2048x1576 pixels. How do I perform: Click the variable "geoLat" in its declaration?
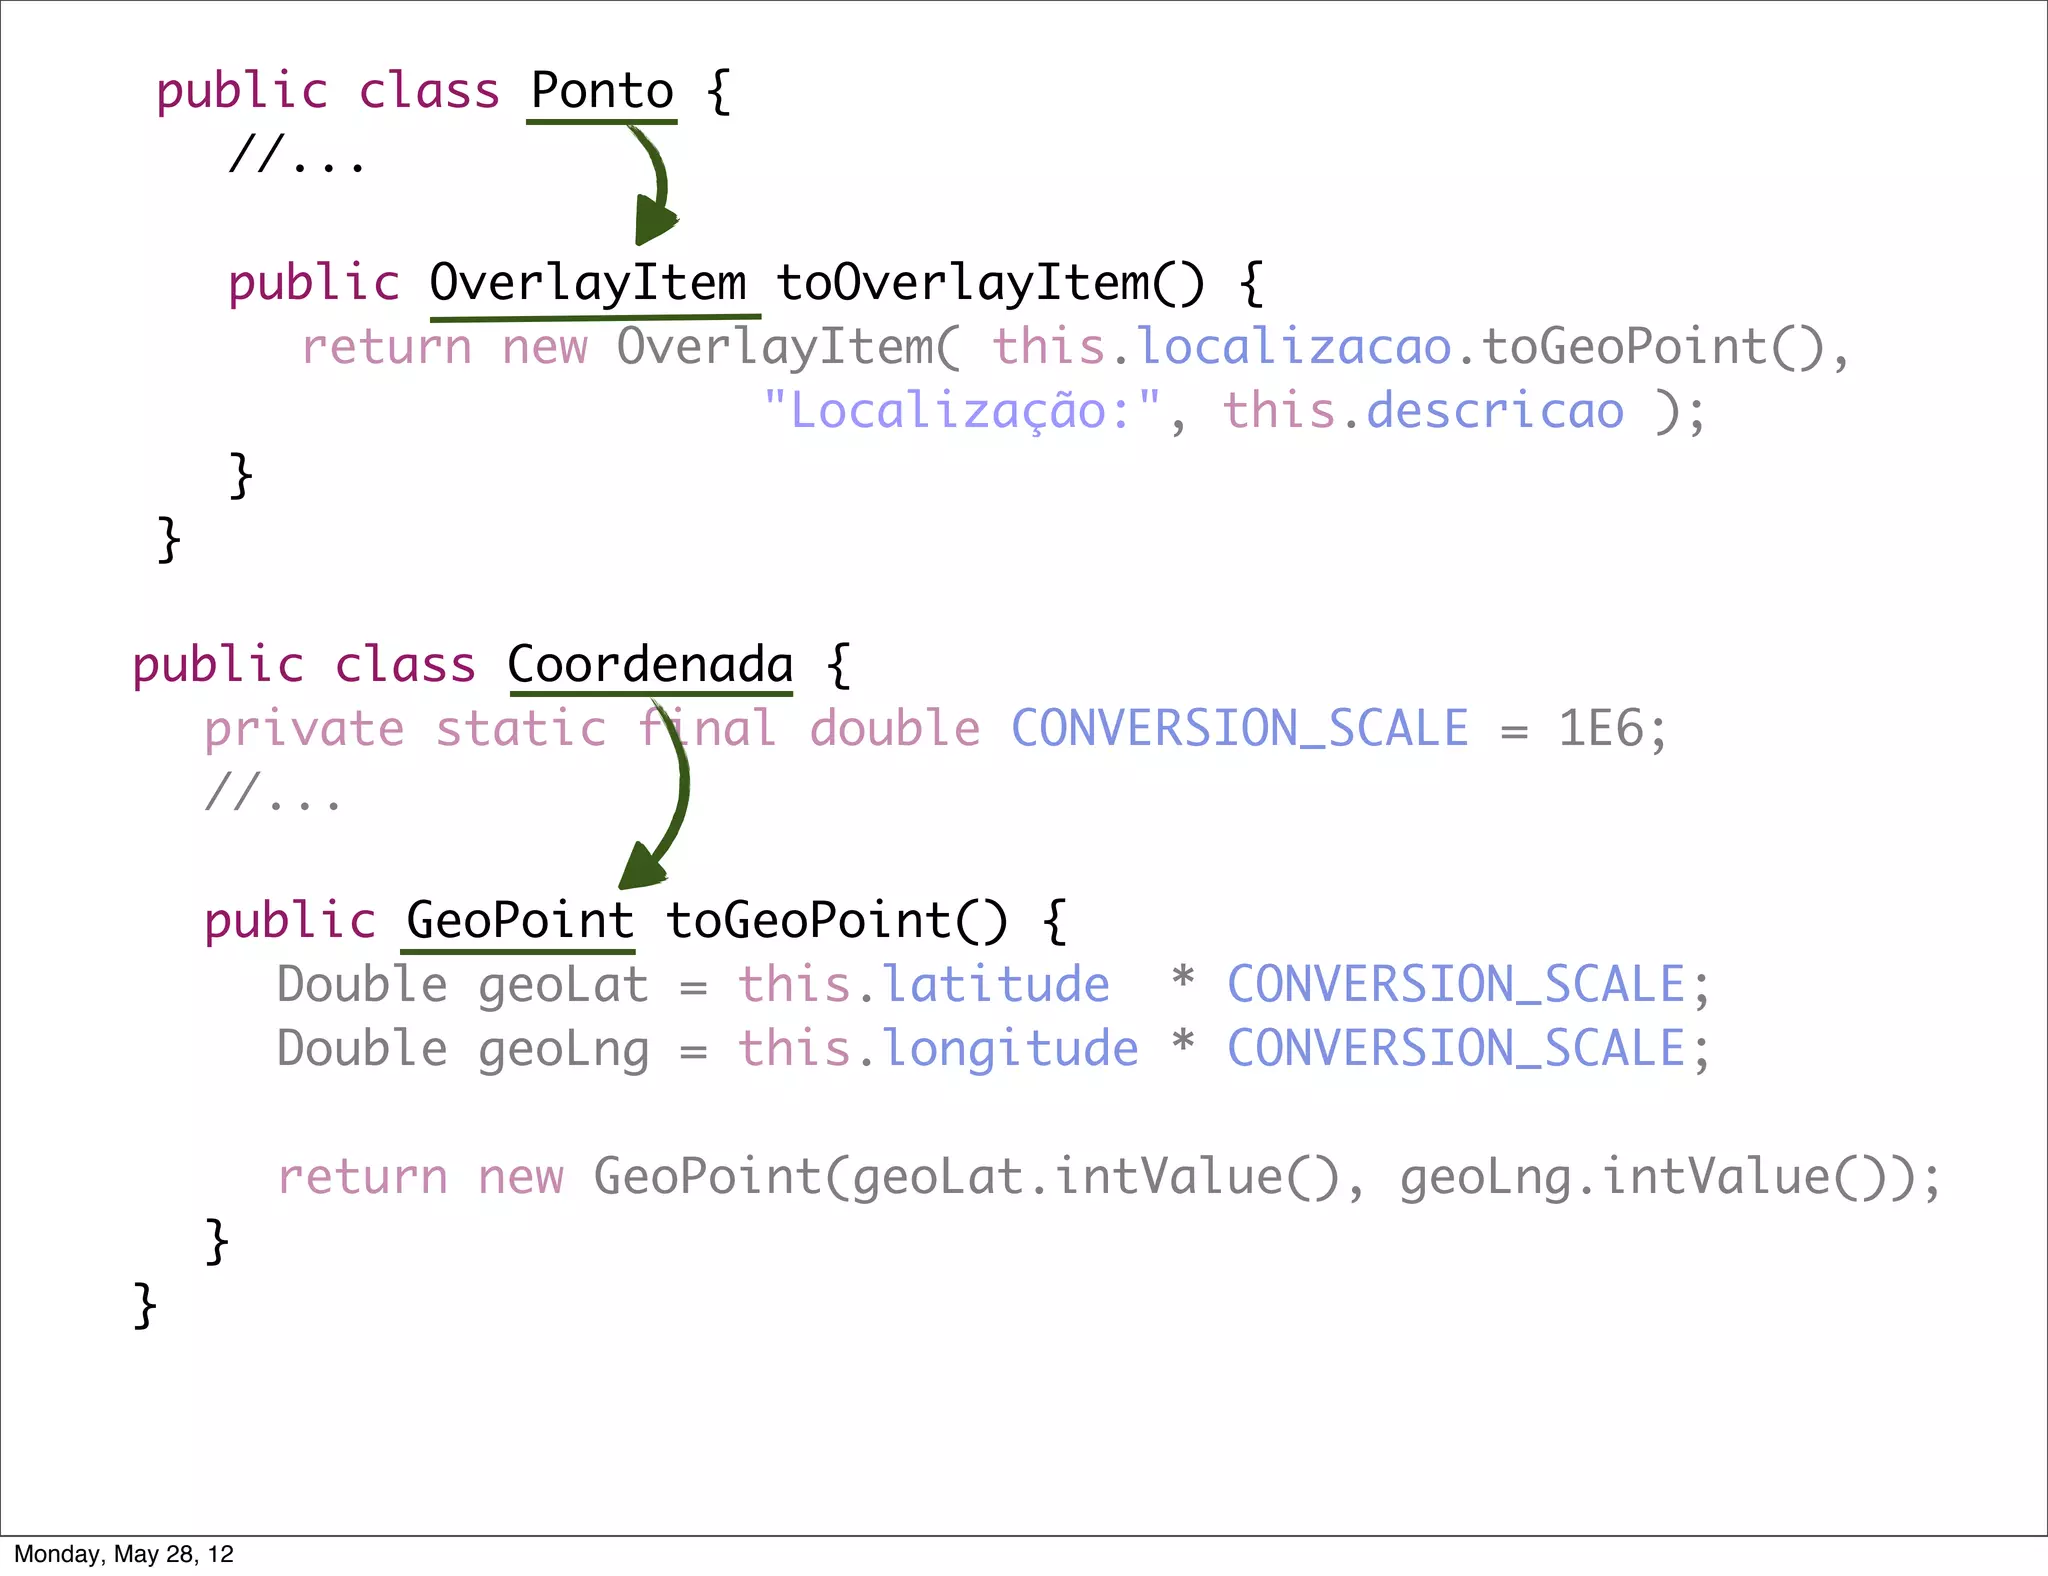pyautogui.click(x=564, y=986)
